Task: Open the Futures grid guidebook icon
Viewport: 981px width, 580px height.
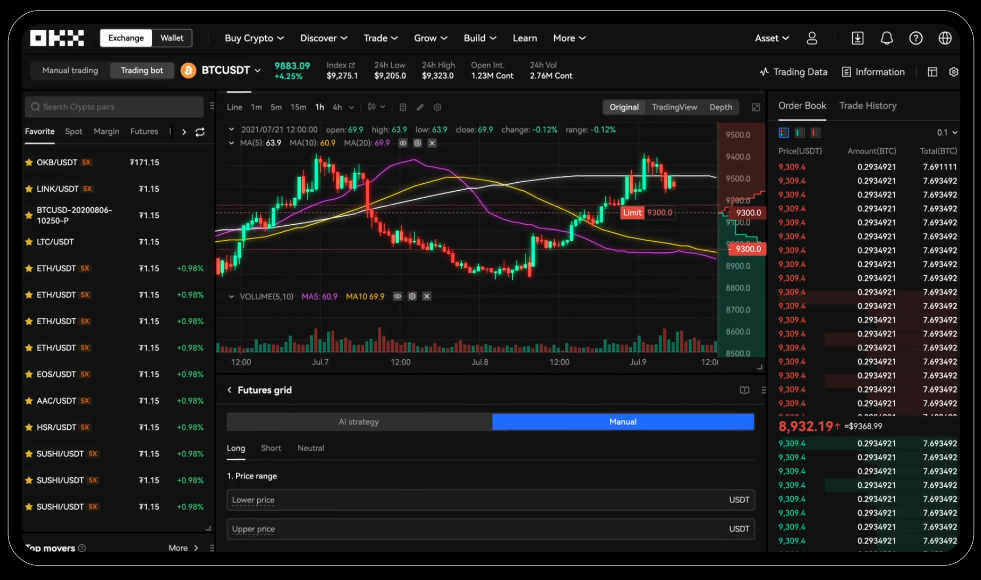Action: tap(744, 390)
